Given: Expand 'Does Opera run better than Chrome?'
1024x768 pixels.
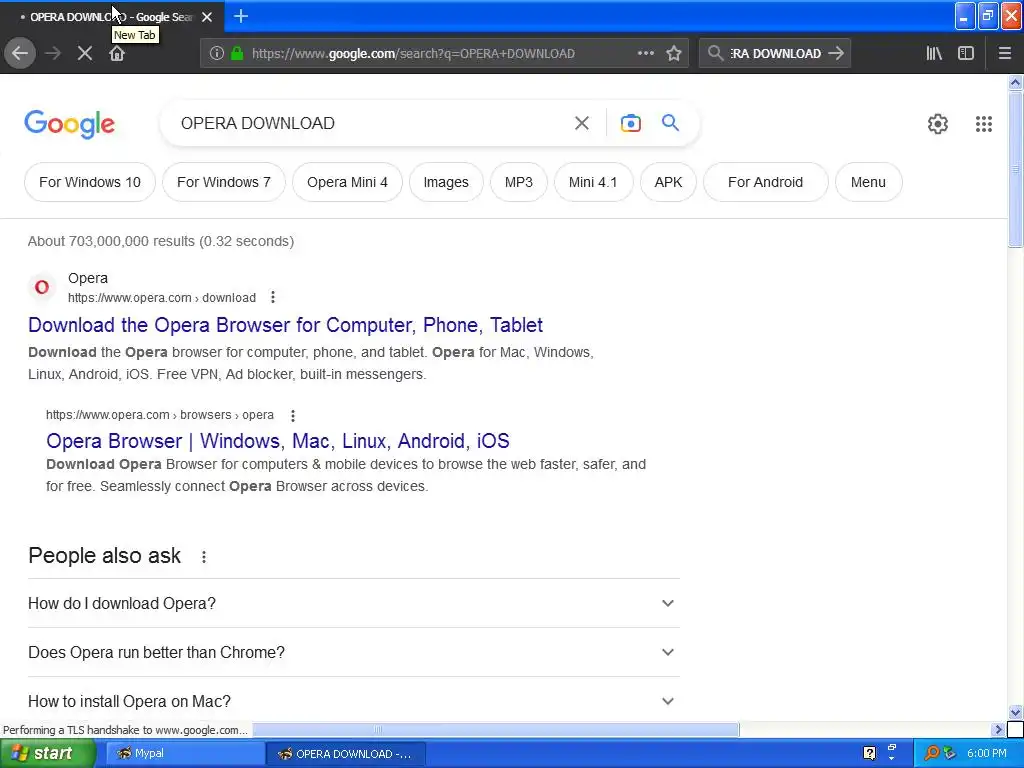Looking at the screenshot, I should click(353, 652).
